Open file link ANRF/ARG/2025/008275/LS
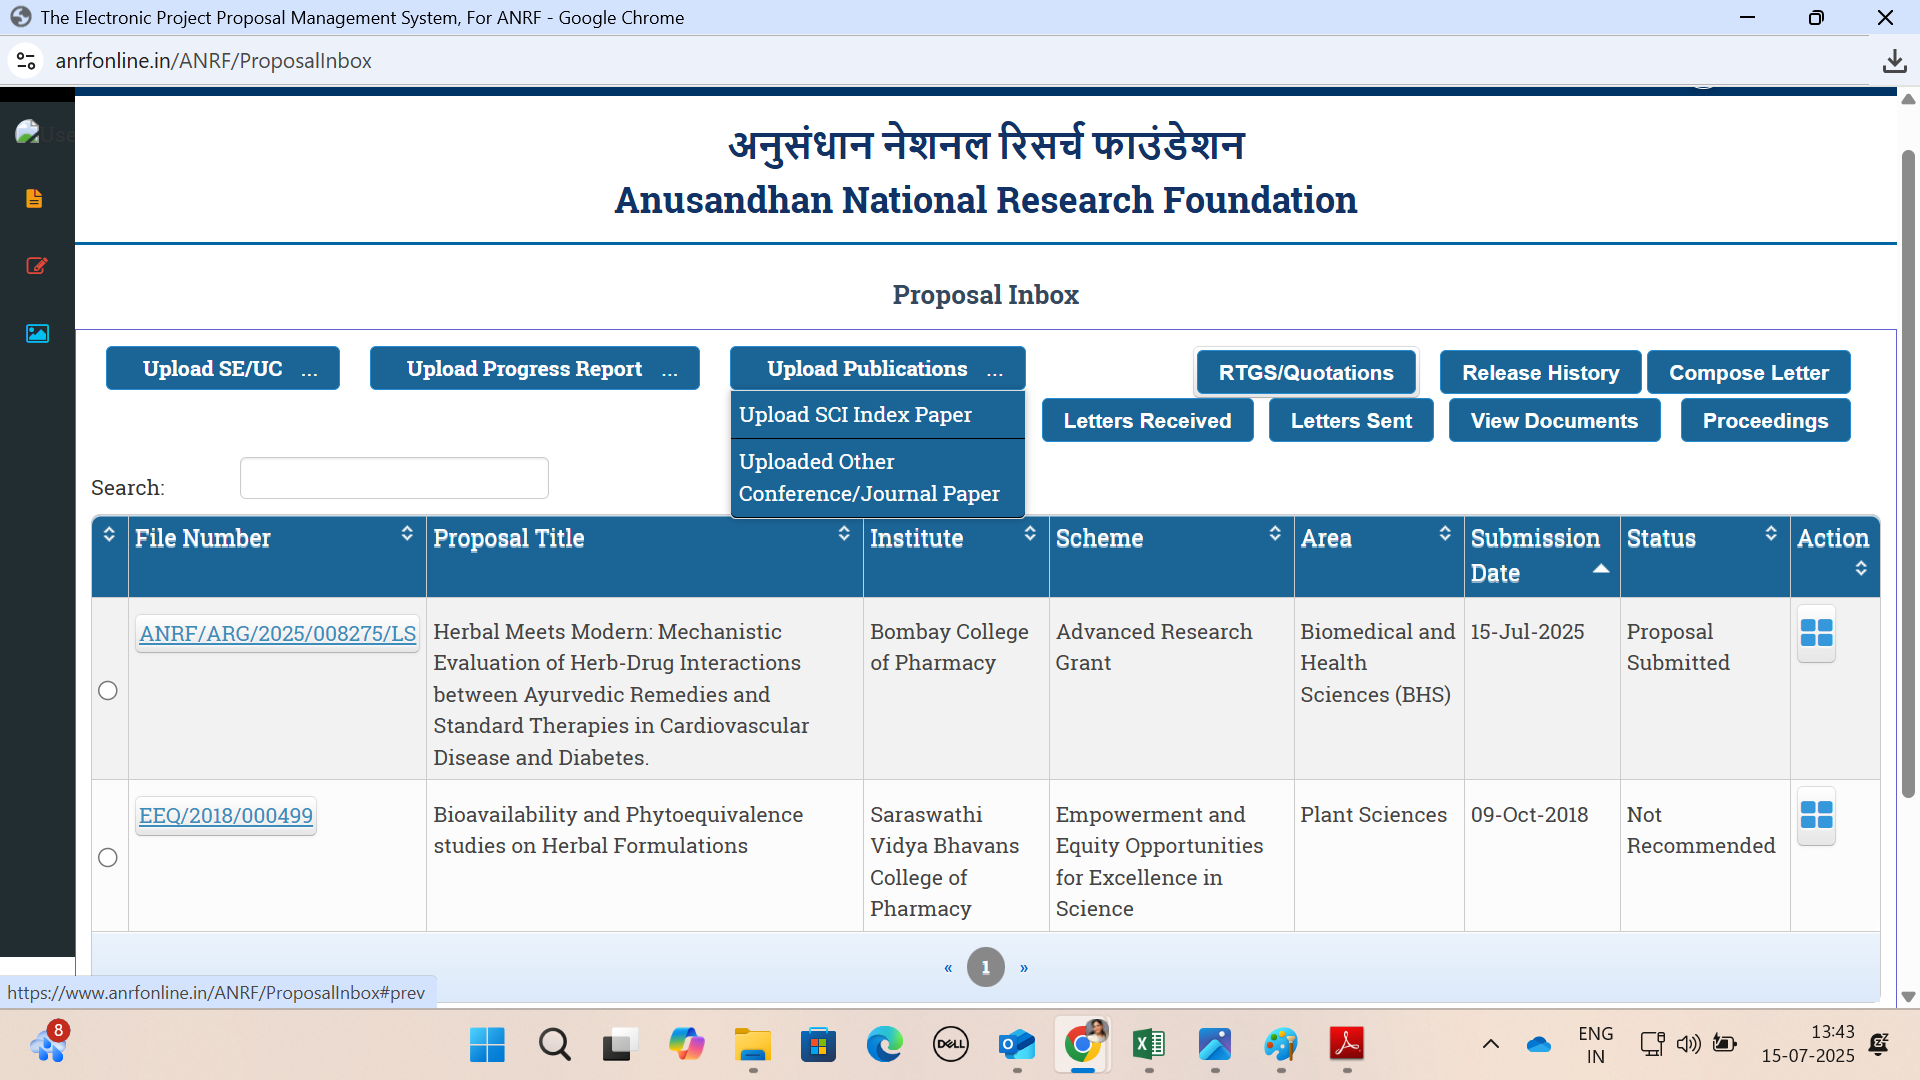 point(277,634)
